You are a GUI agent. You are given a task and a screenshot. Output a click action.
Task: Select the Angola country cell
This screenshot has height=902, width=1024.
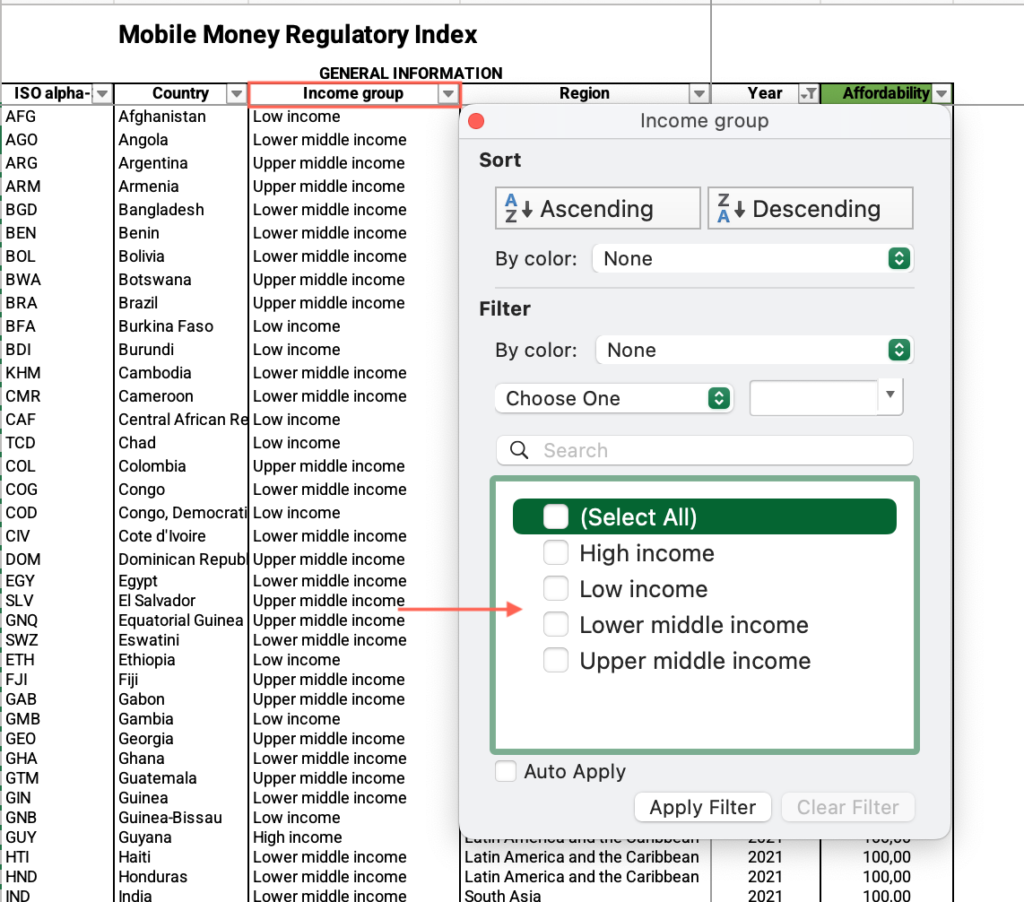[x=181, y=140]
